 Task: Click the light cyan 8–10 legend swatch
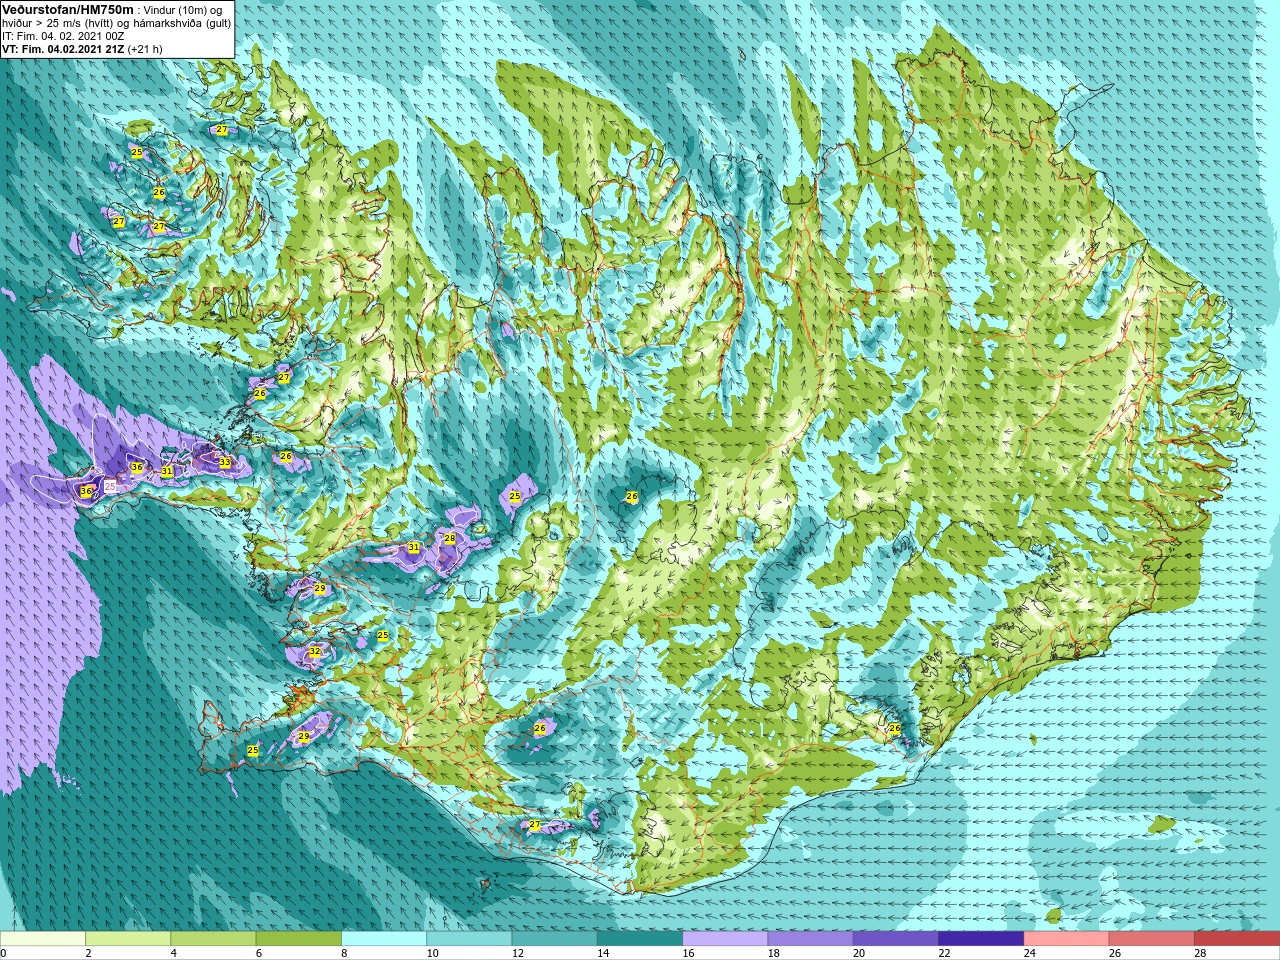384,939
